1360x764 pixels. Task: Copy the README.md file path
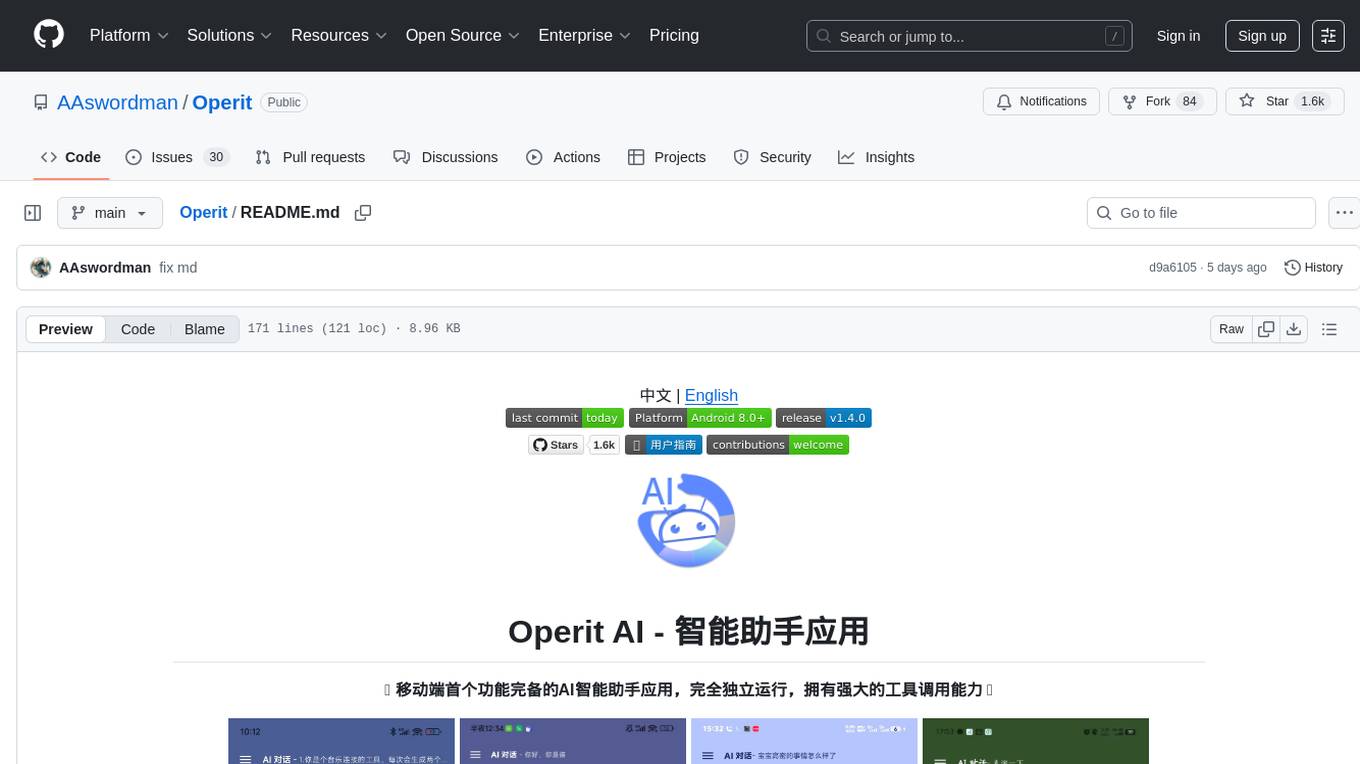click(363, 213)
